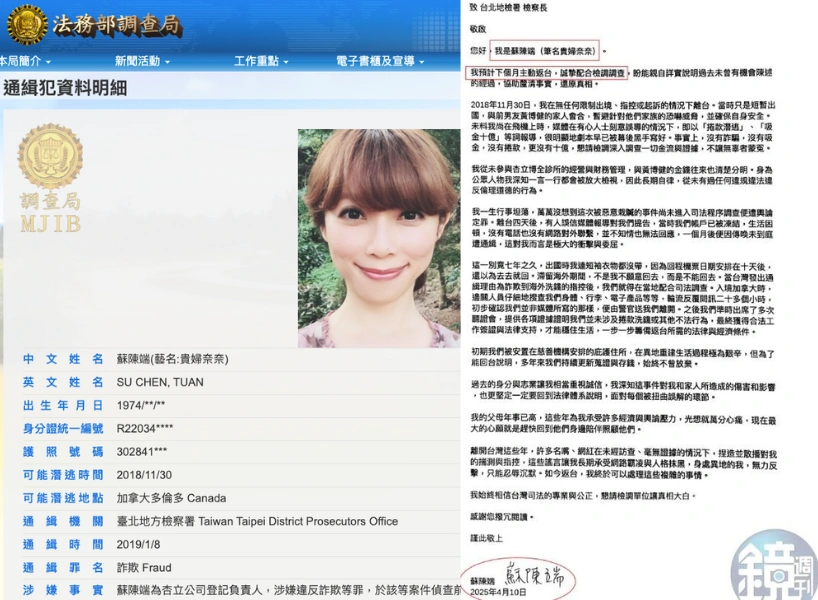
Task: Click the birth date value 1974/**/**
Action: tap(141, 405)
